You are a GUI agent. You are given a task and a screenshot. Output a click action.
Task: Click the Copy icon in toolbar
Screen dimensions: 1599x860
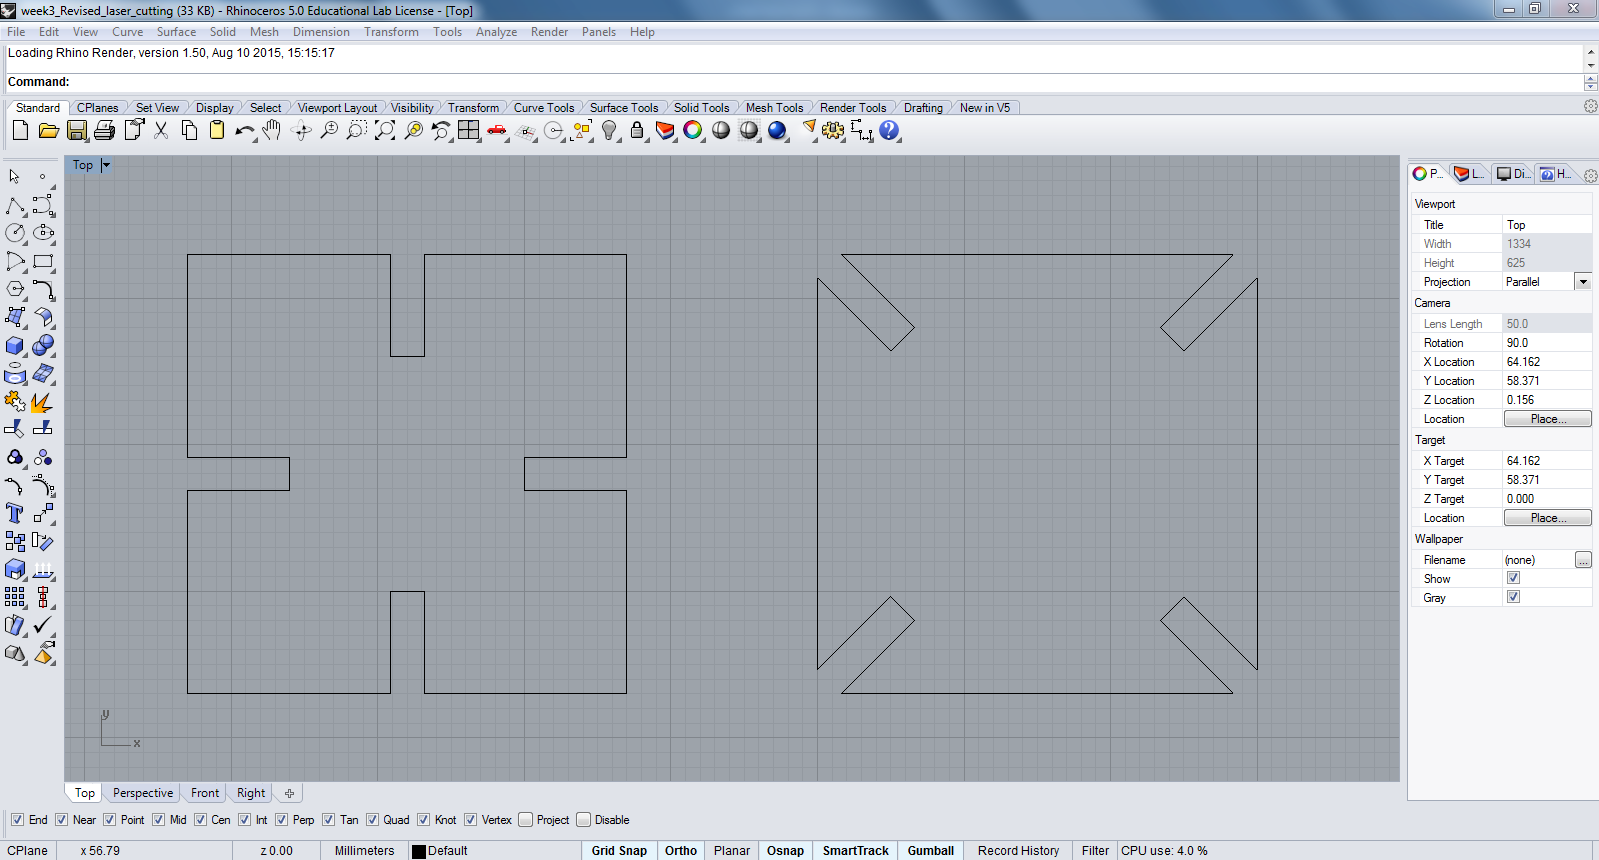click(189, 130)
